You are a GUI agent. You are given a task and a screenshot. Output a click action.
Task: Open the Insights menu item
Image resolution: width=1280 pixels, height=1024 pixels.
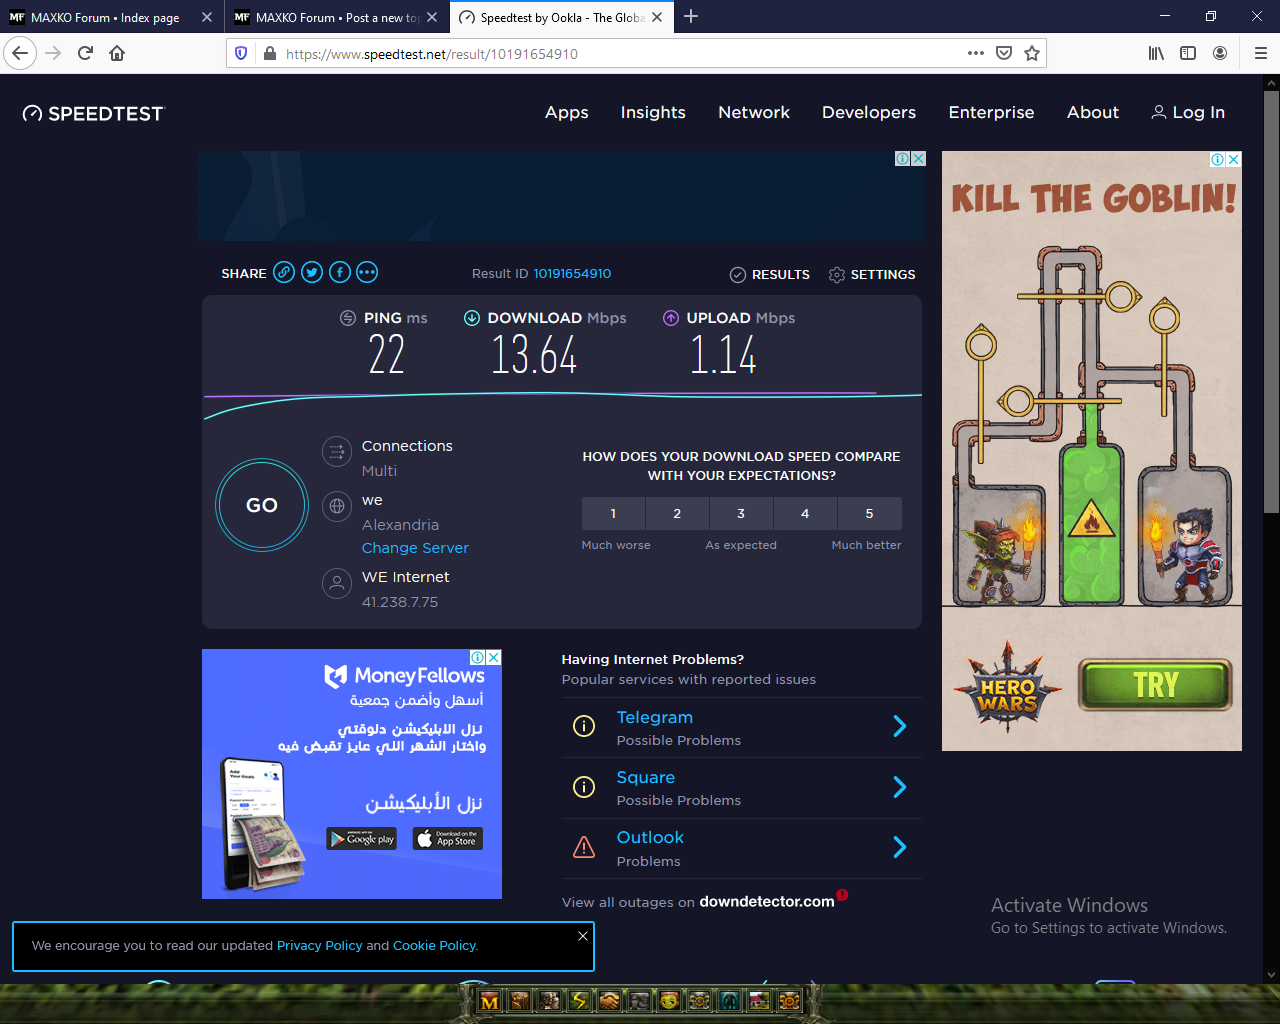tap(653, 113)
